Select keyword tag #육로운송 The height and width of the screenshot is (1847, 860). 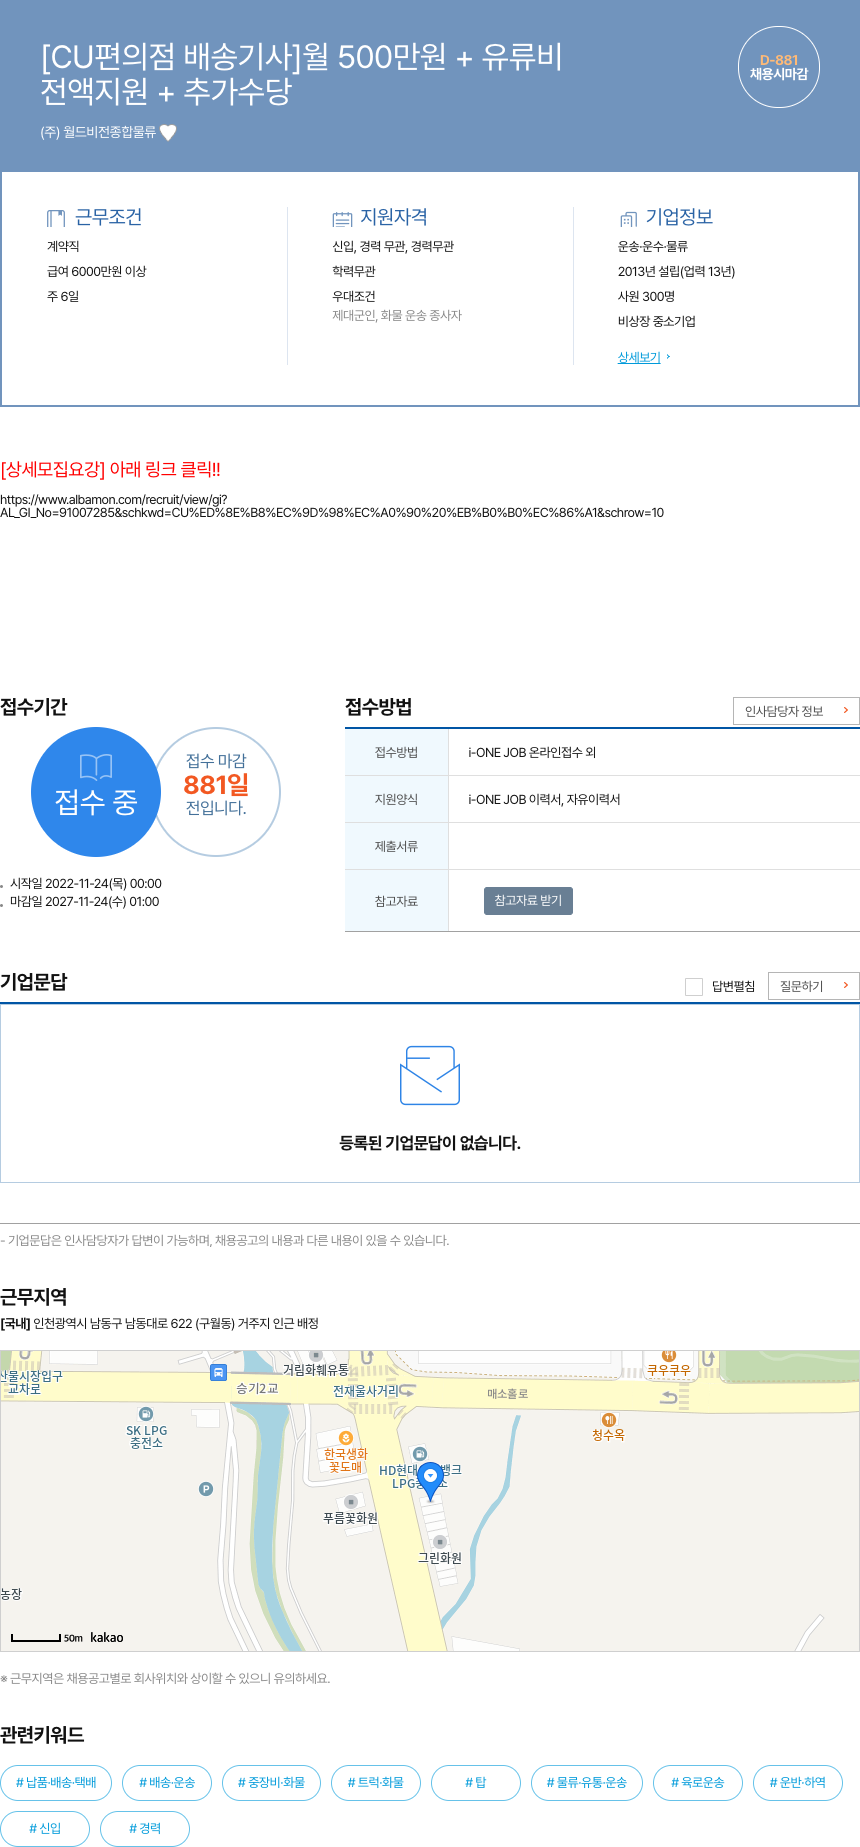click(698, 1782)
